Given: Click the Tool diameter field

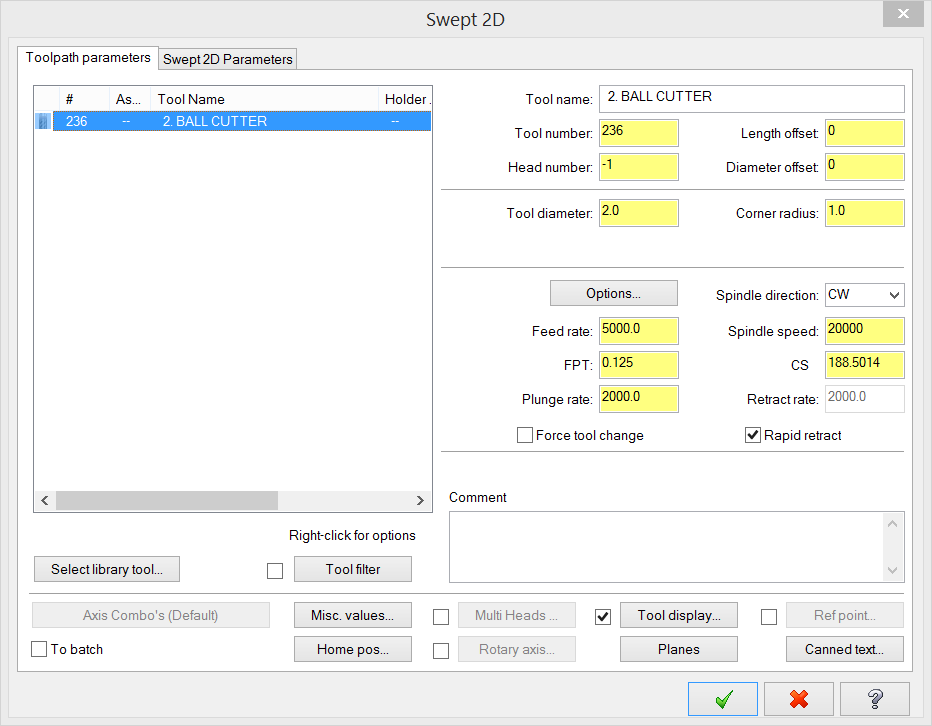Looking at the screenshot, I should [x=638, y=213].
